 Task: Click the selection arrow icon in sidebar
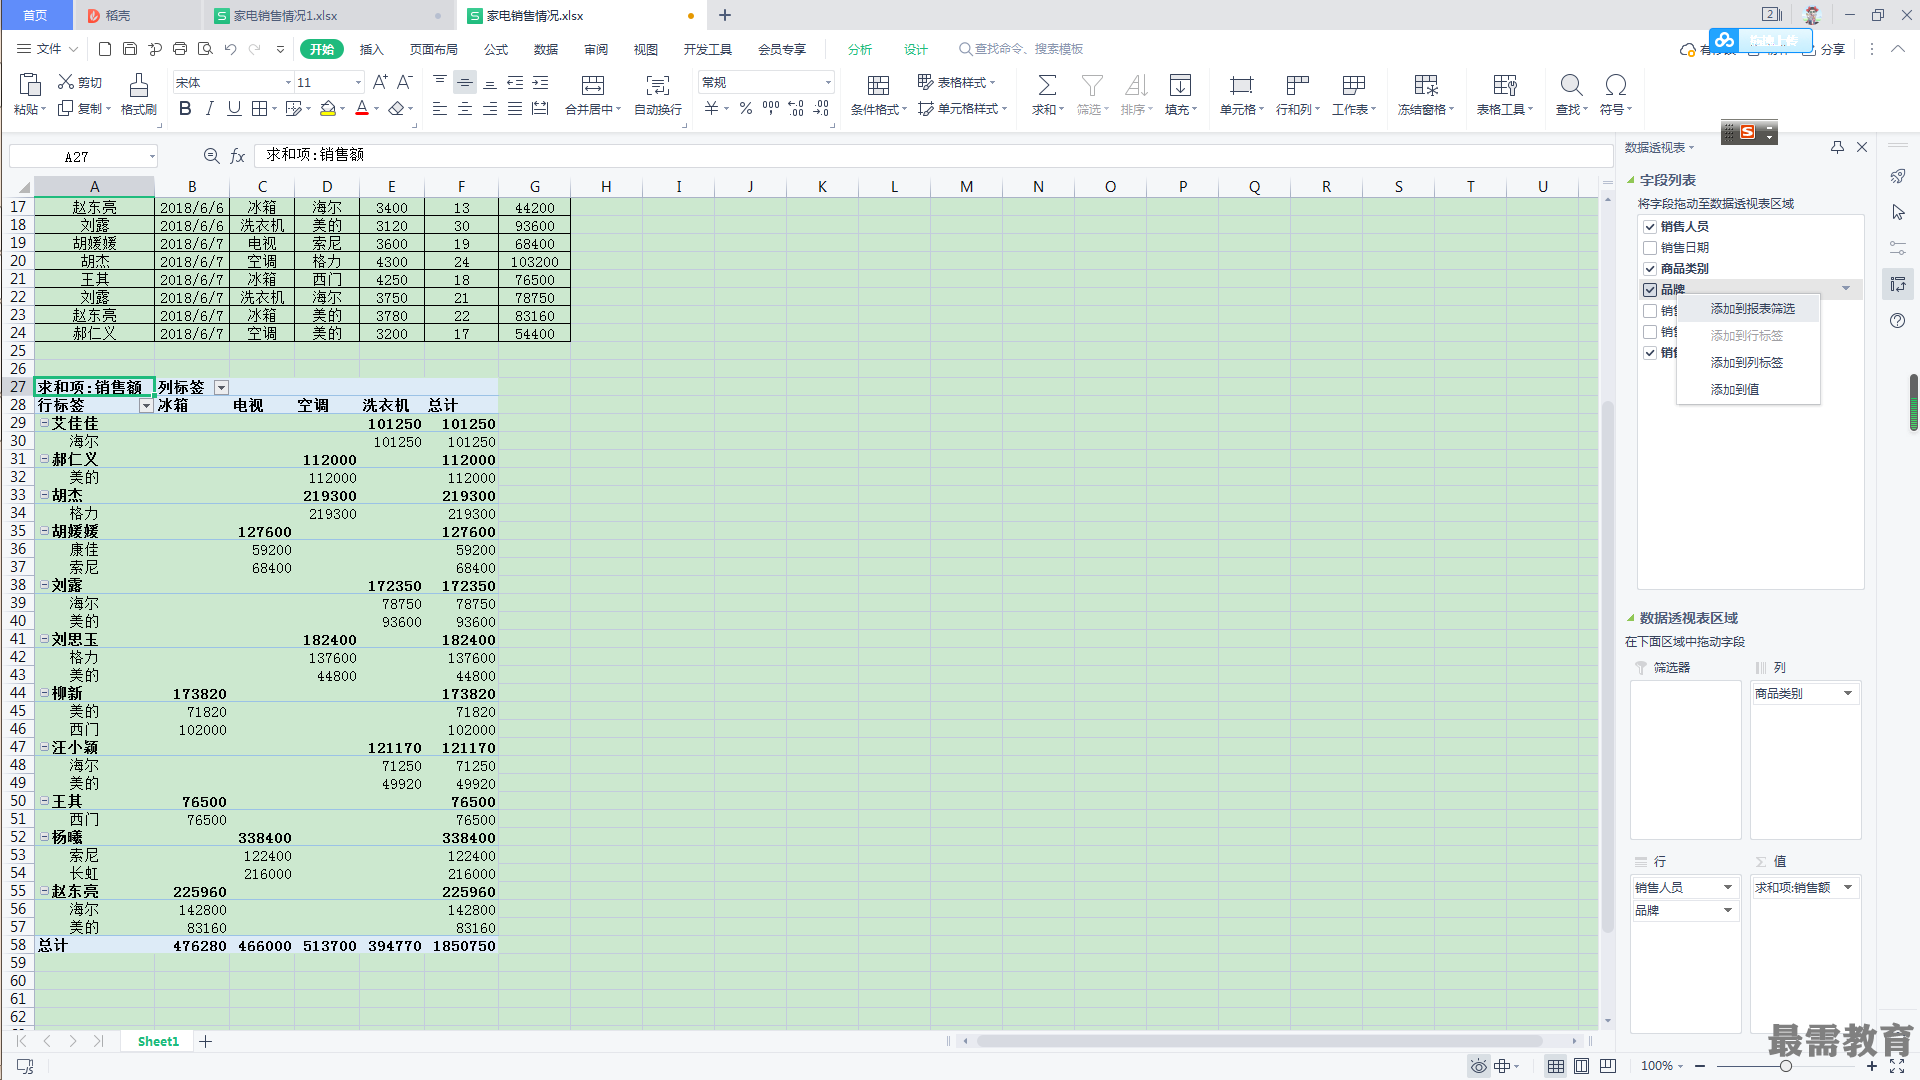click(x=1898, y=213)
